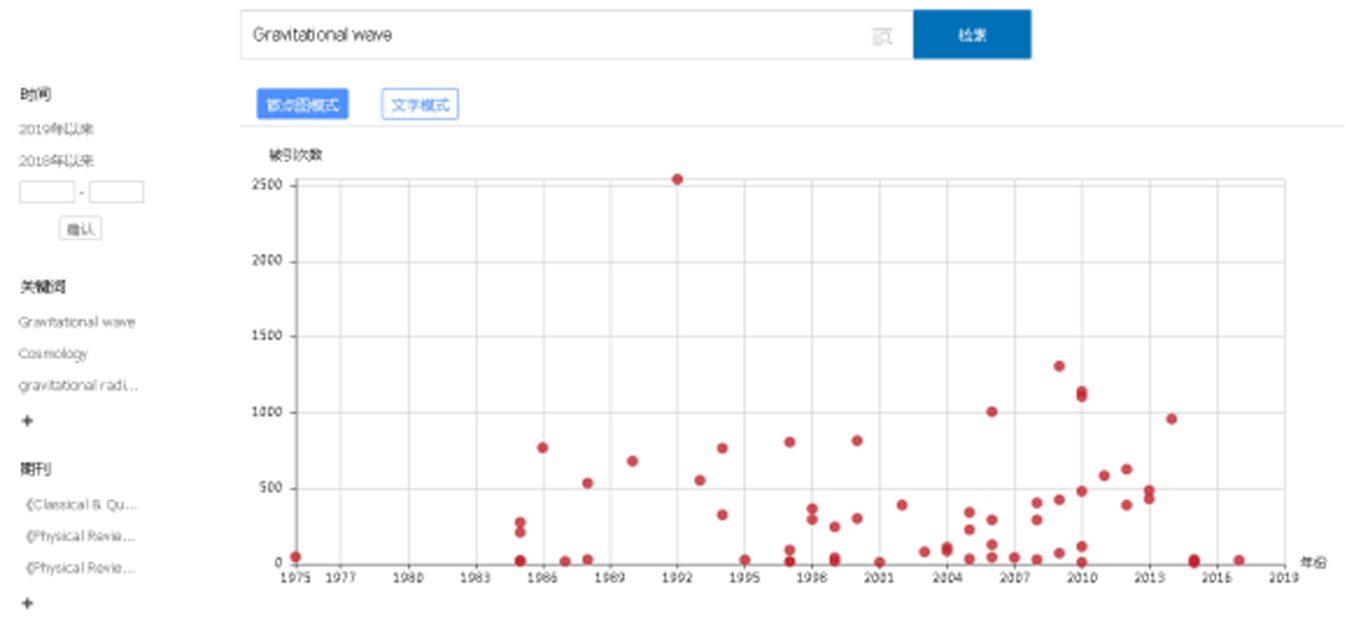Click the 2014 point near 950 citations
The height and width of the screenshot is (622, 1347).
tap(1172, 419)
